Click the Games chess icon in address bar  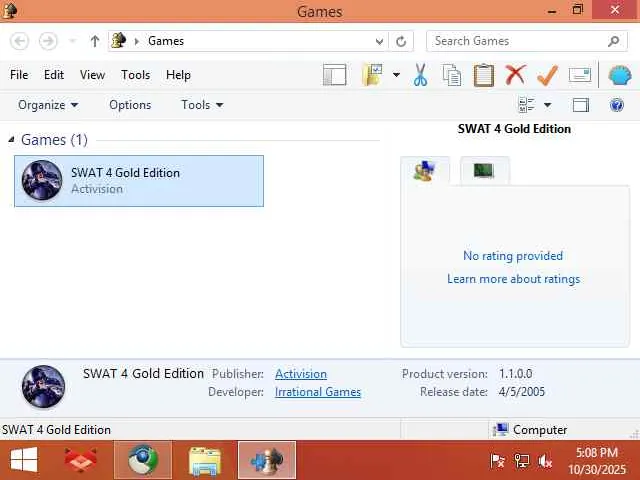(x=118, y=41)
